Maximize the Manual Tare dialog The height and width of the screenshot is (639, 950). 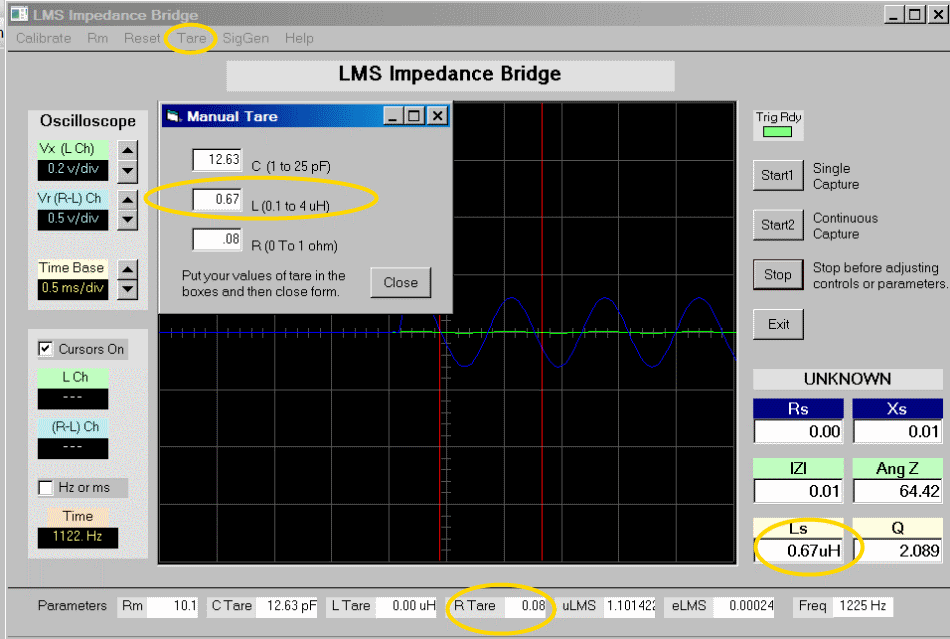tap(414, 116)
